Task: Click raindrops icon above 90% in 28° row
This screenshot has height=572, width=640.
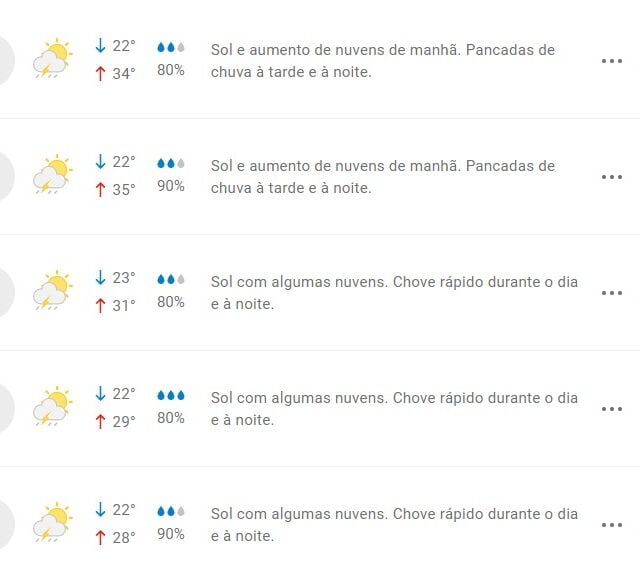Action: (171, 511)
